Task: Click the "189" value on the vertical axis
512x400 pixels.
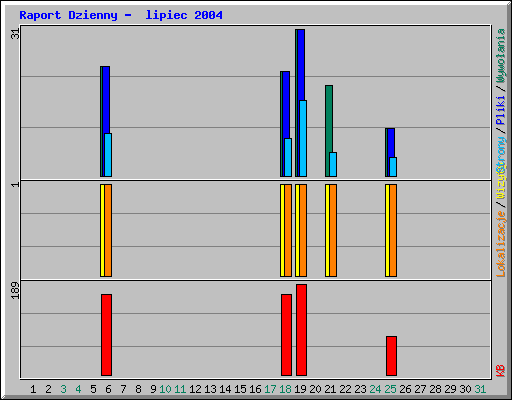Action: [x=15, y=290]
